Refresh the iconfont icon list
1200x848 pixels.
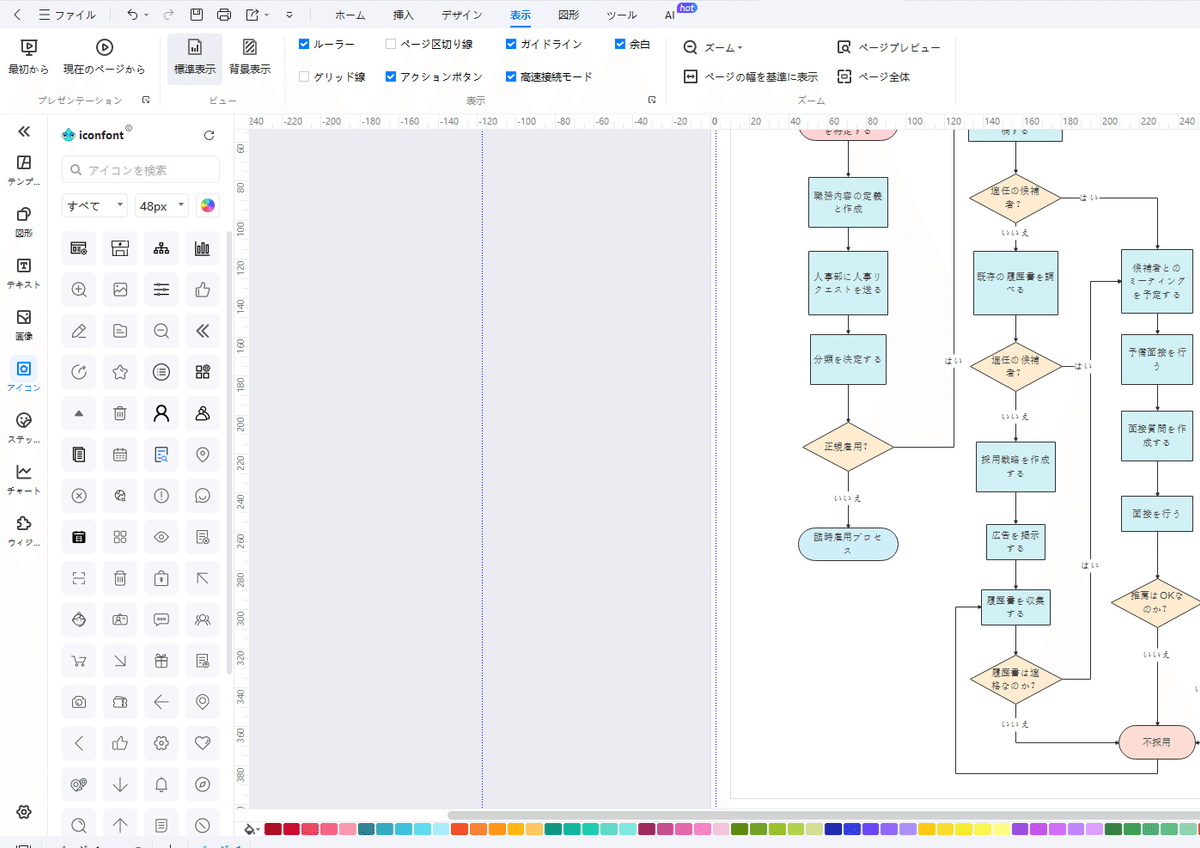coord(209,135)
